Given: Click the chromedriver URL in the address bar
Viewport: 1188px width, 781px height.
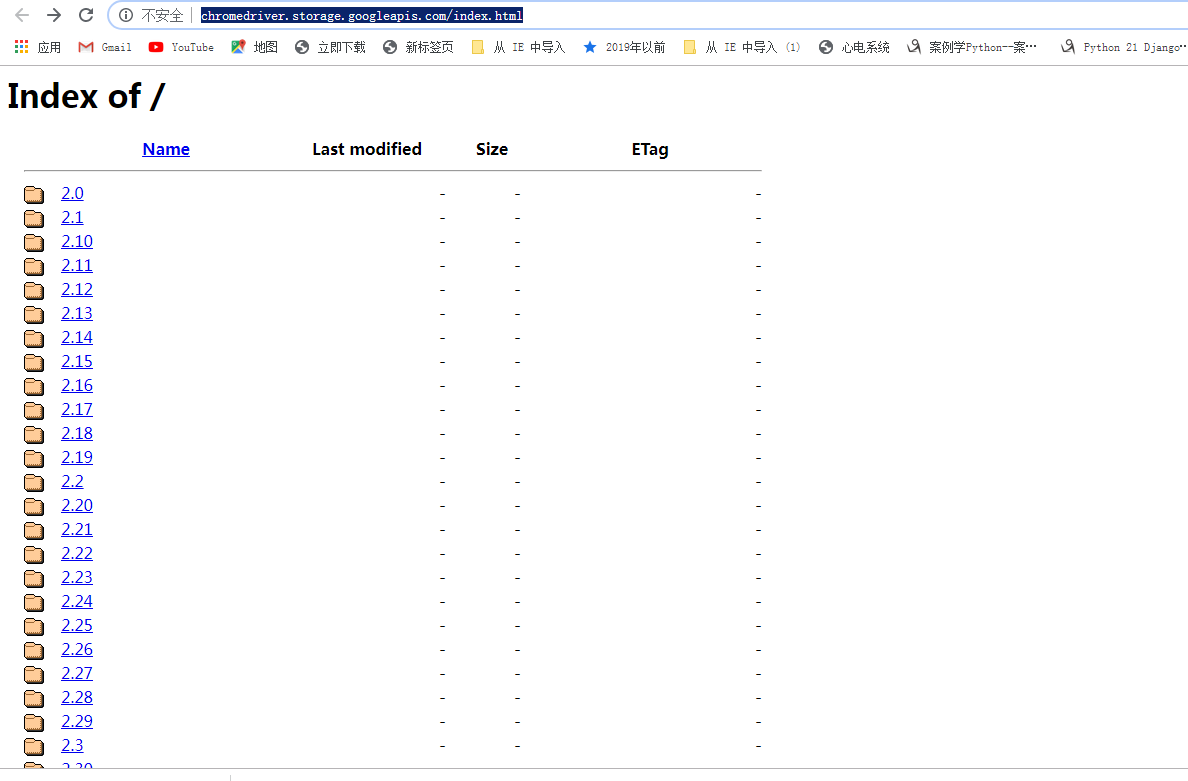Looking at the screenshot, I should click(361, 15).
